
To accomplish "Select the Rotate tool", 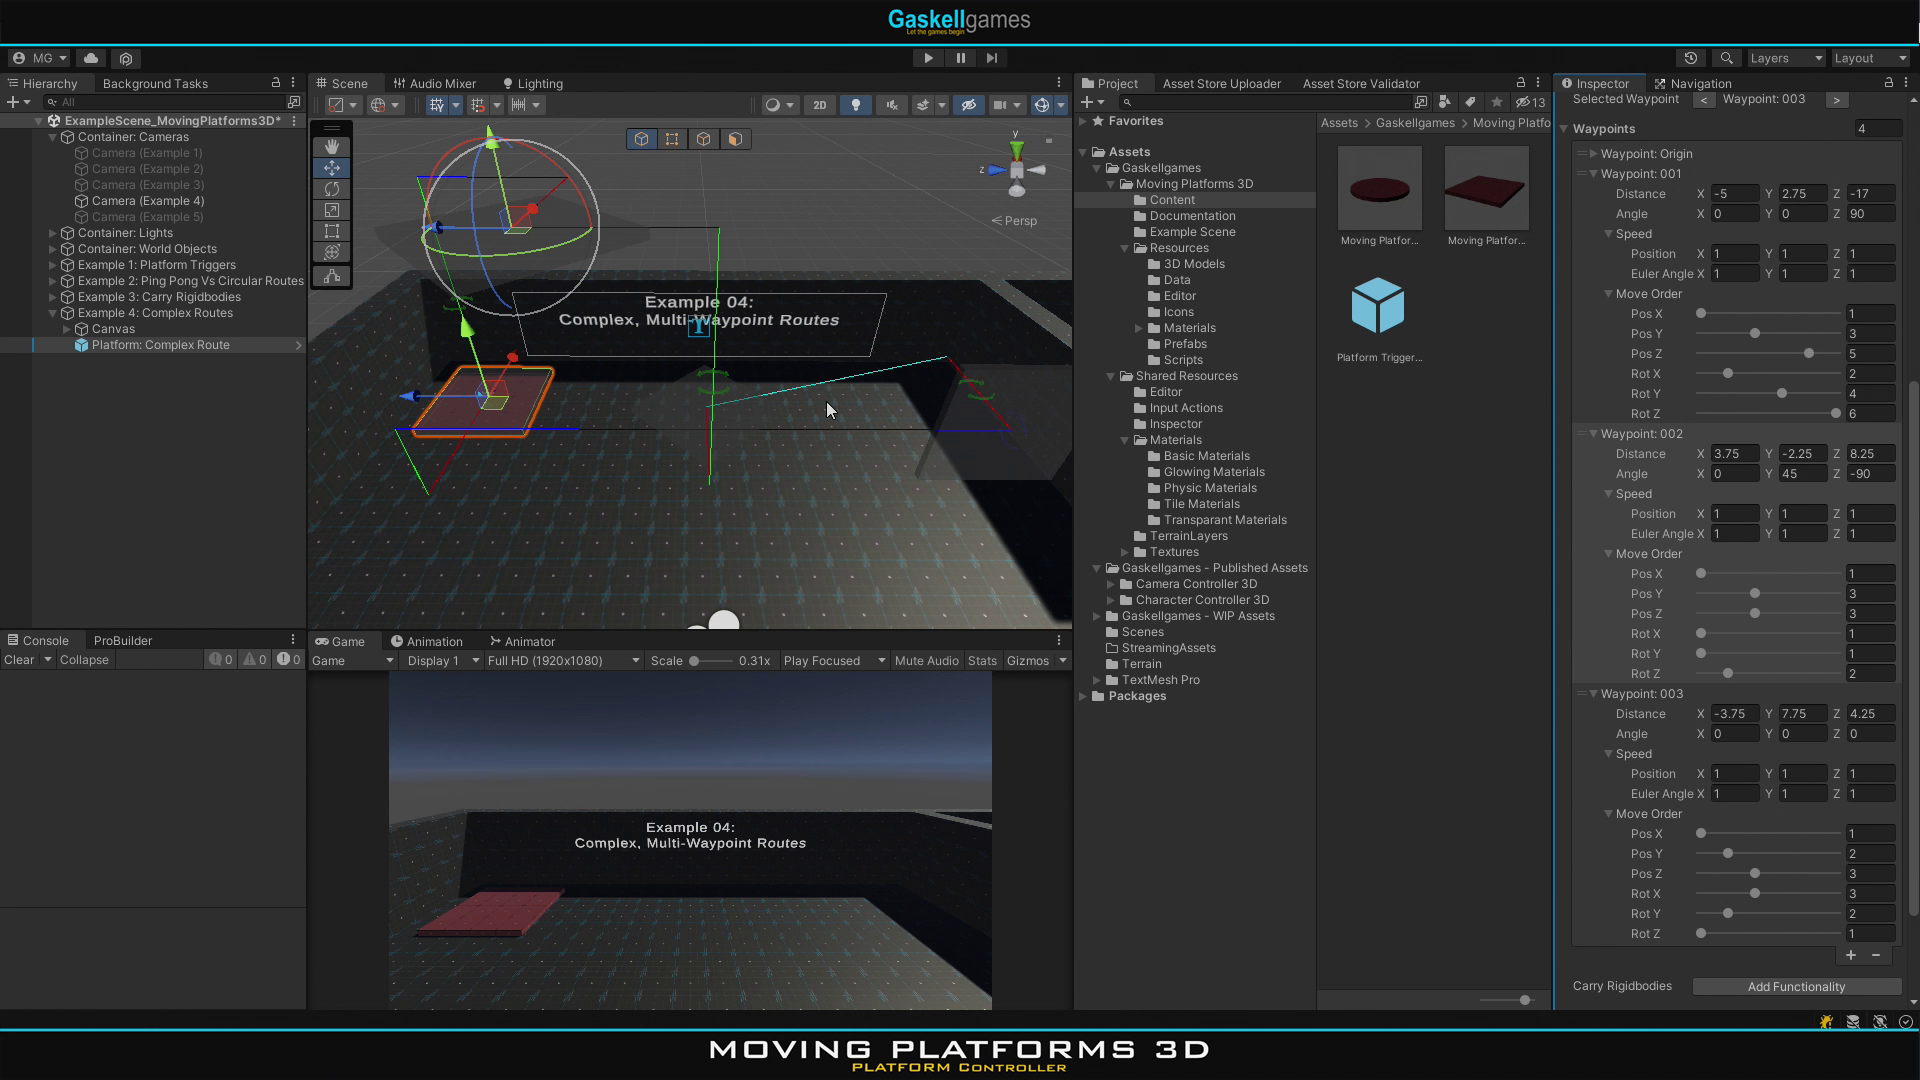I will pyautogui.click(x=332, y=189).
